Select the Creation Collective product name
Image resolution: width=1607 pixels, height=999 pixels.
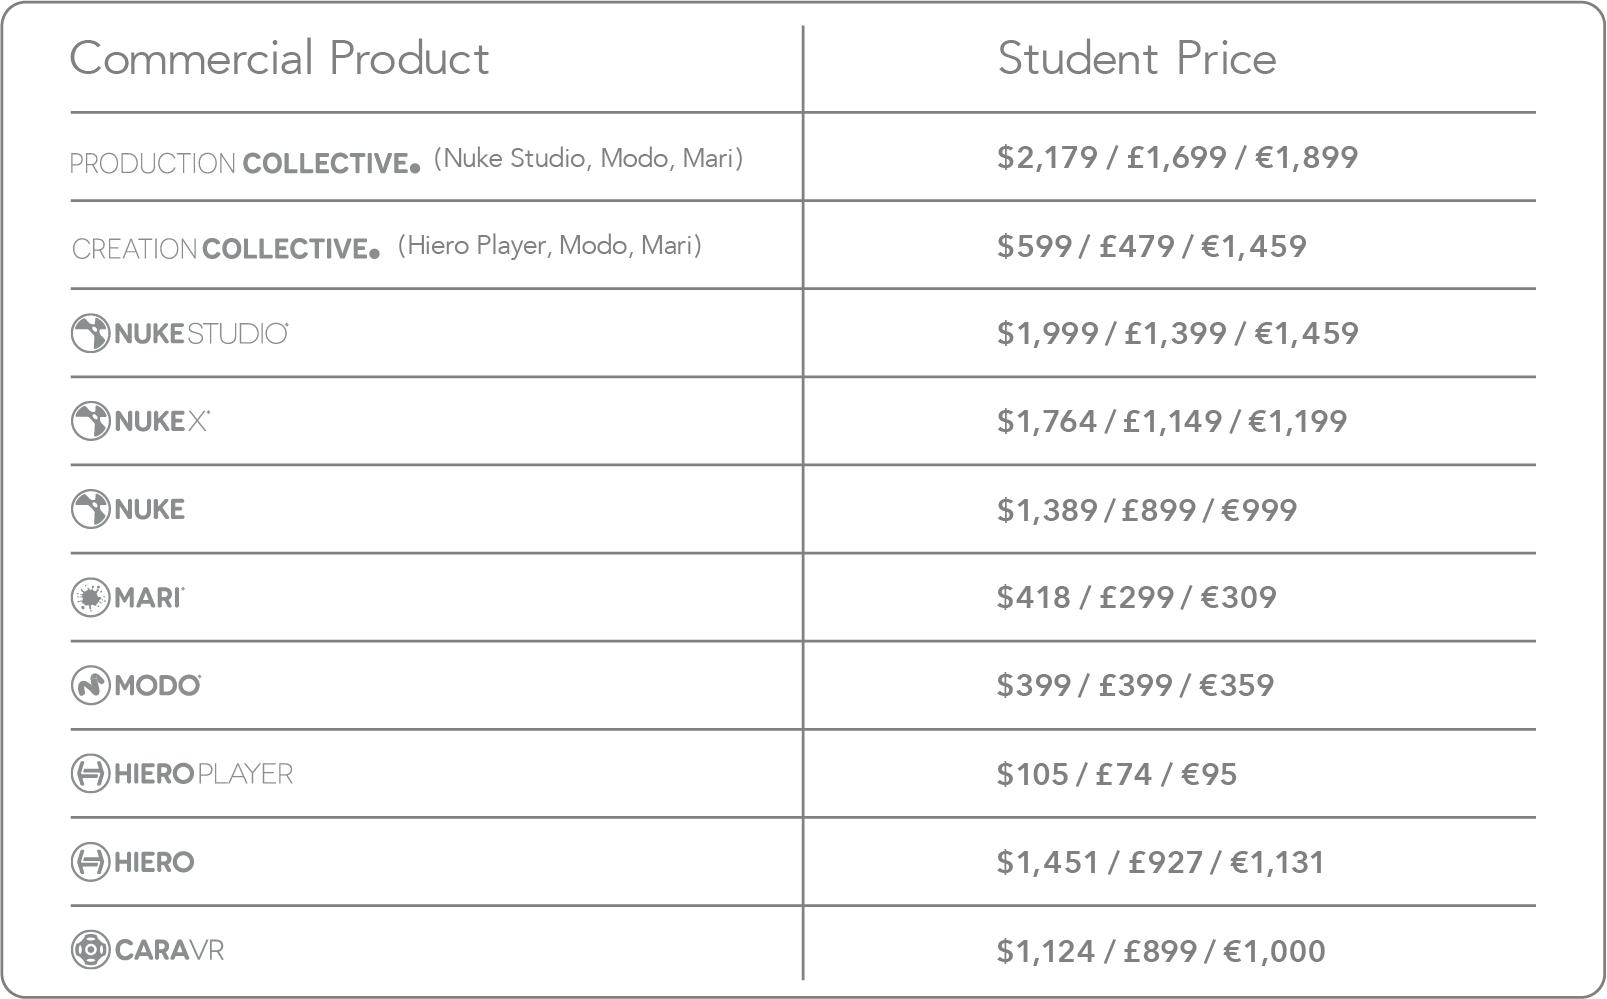226,249
